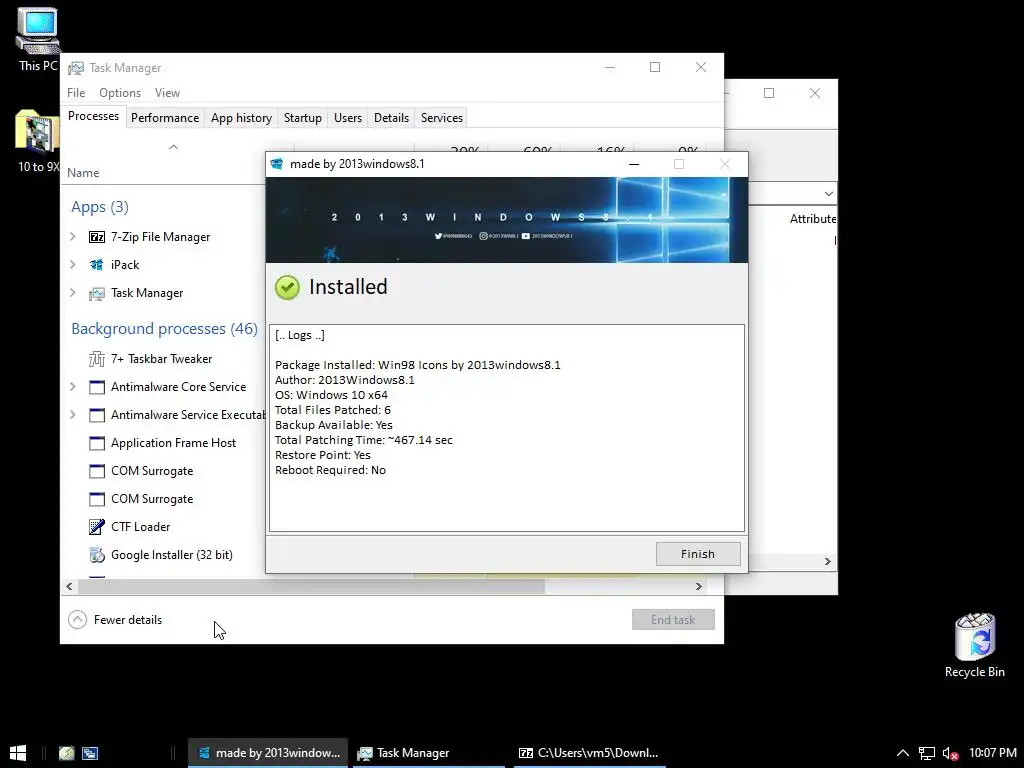Click the green Installed checkmark icon
Viewport: 1024px width, 768px height.
(x=287, y=287)
